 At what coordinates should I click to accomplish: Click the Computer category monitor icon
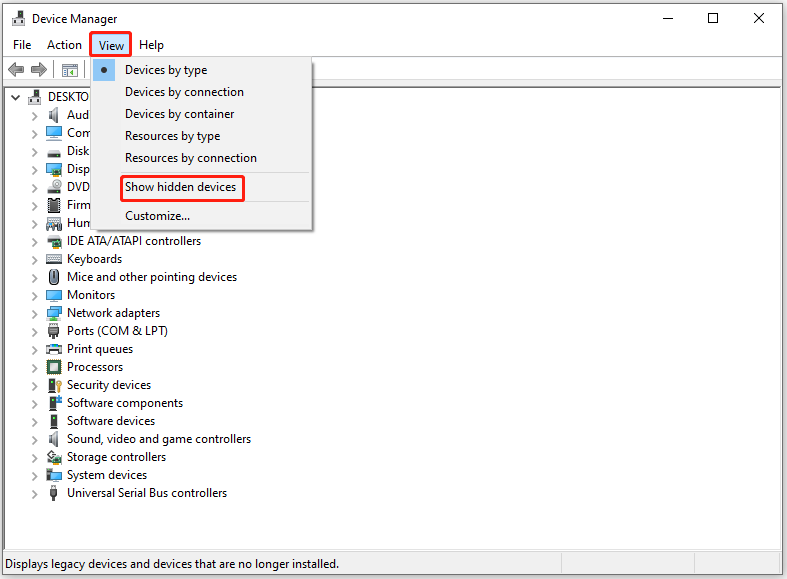tap(54, 133)
